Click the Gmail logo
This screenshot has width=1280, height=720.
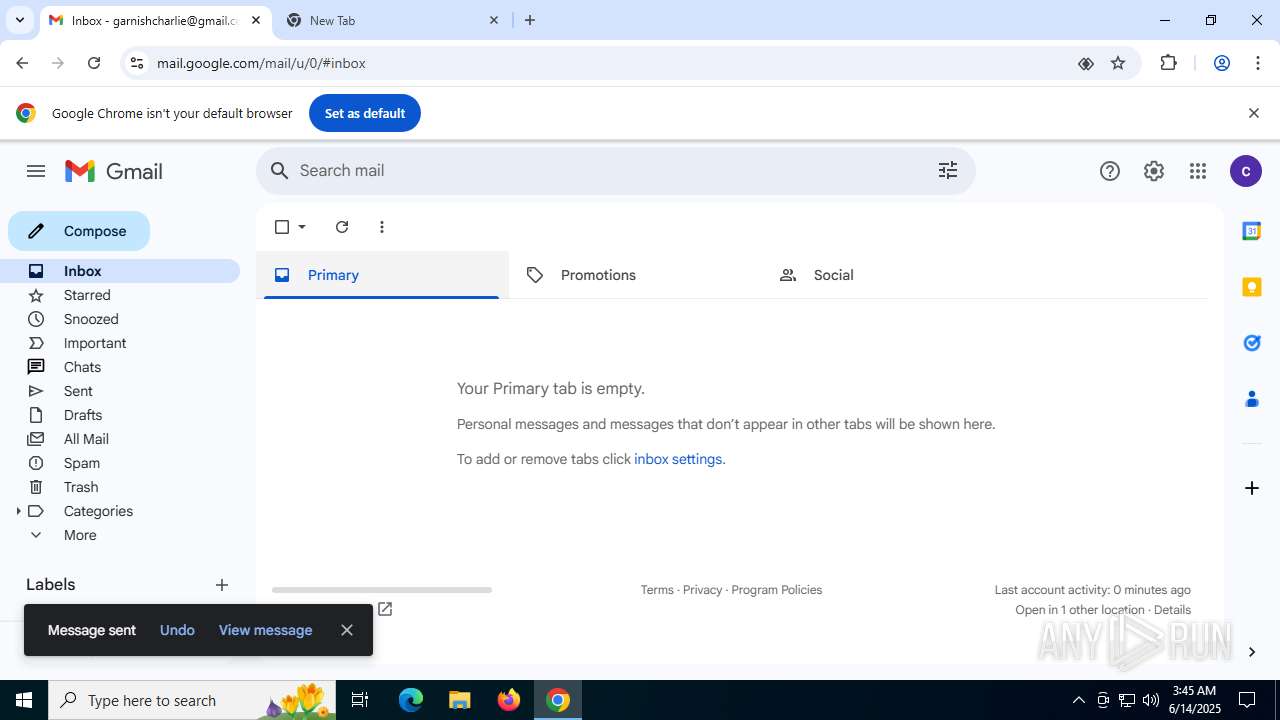tap(114, 171)
